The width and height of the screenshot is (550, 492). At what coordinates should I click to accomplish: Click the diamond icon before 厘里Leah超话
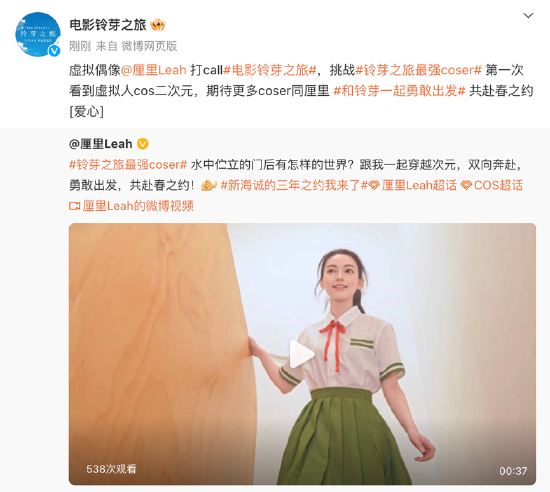(374, 185)
